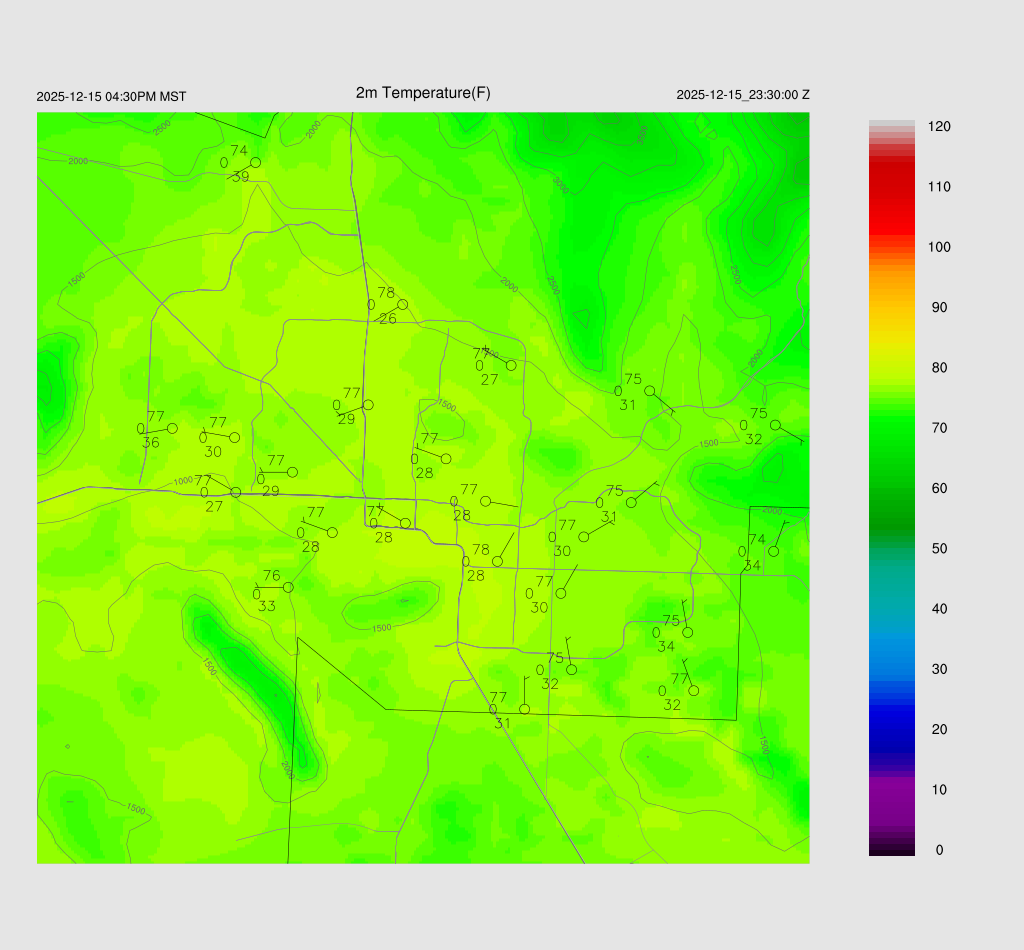Viewport: 1024px width, 950px height.
Task: Pick the teal band near 50 on colorbar
Action: (x=891, y=549)
